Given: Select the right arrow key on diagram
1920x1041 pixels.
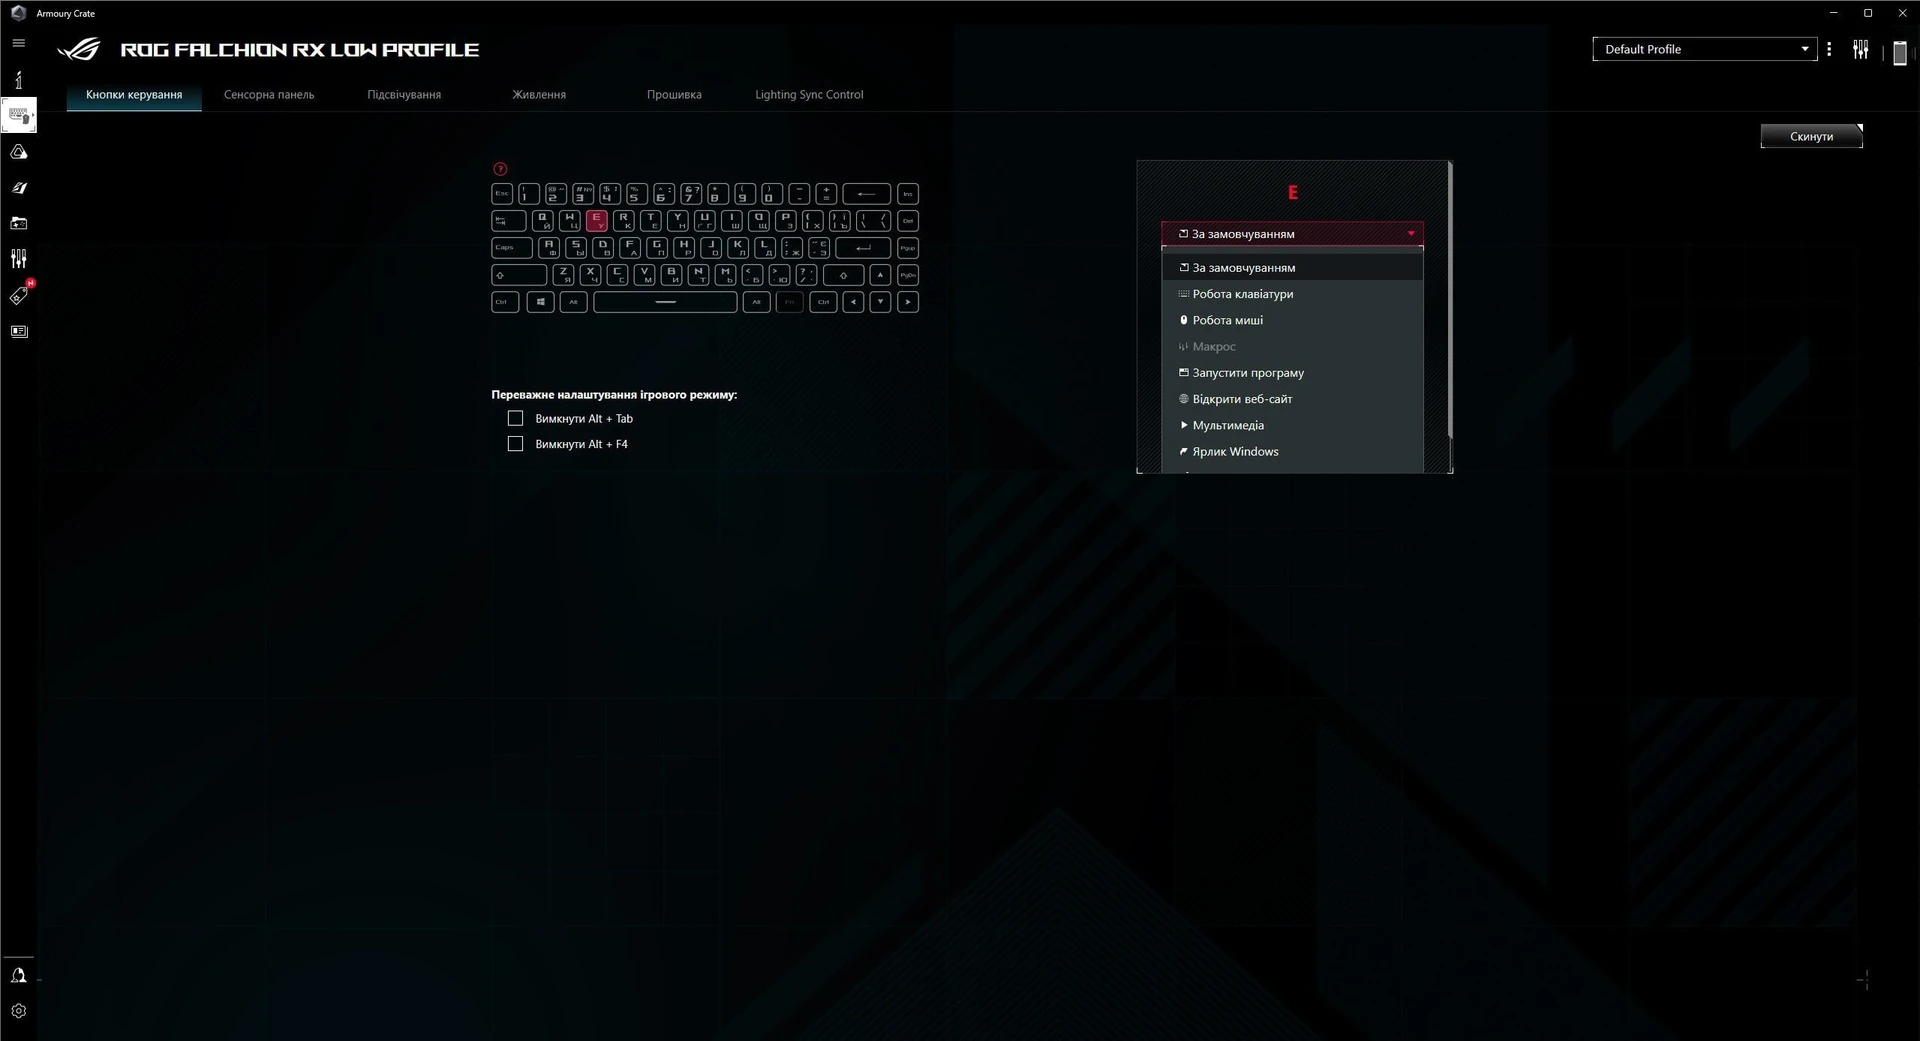Looking at the screenshot, I should pos(908,302).
